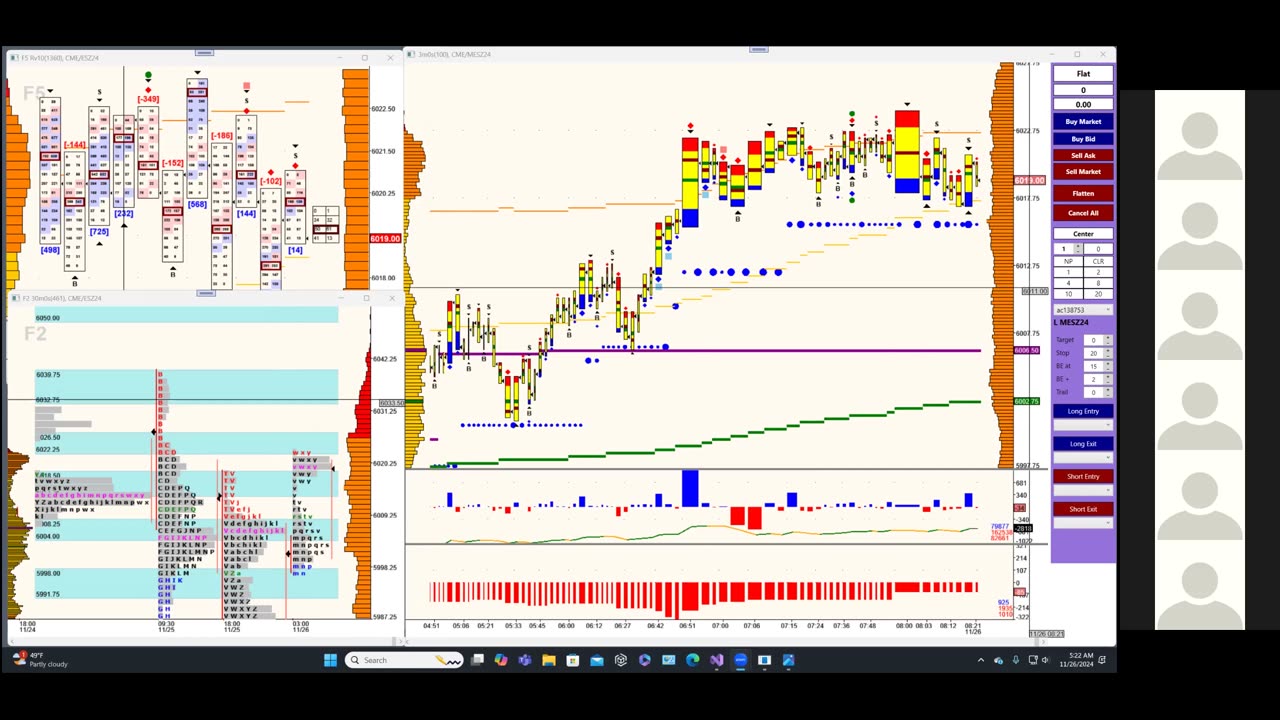Click the Cancel All button

pos(1083,213)
